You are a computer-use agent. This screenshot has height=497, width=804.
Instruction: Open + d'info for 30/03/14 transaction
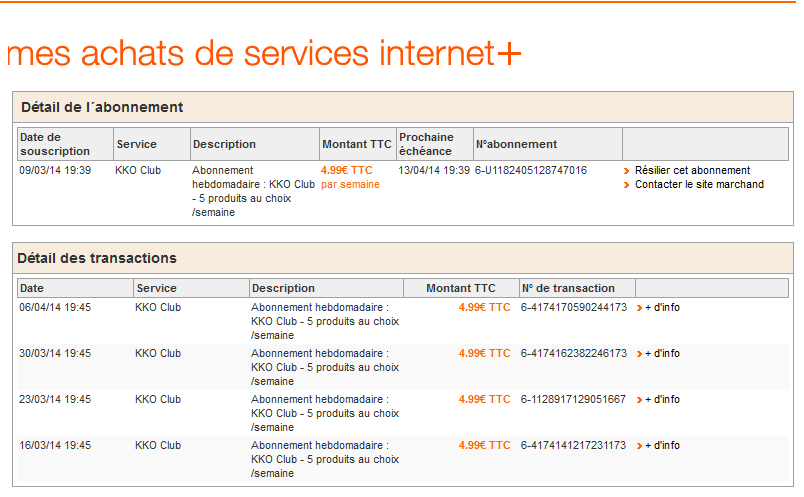click(662, 353)
